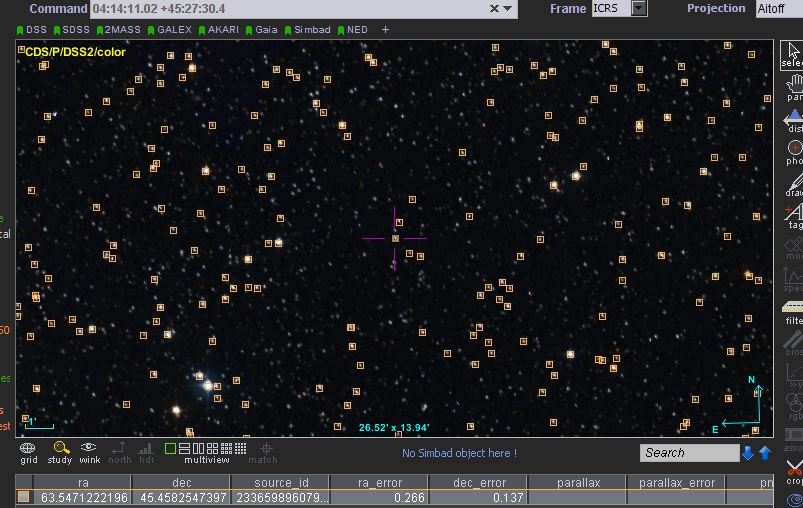This screenshot has width=803, height=508.
Task: Open the Simbad bookmark
Action: pyautogui.click(x=311, y=30)
